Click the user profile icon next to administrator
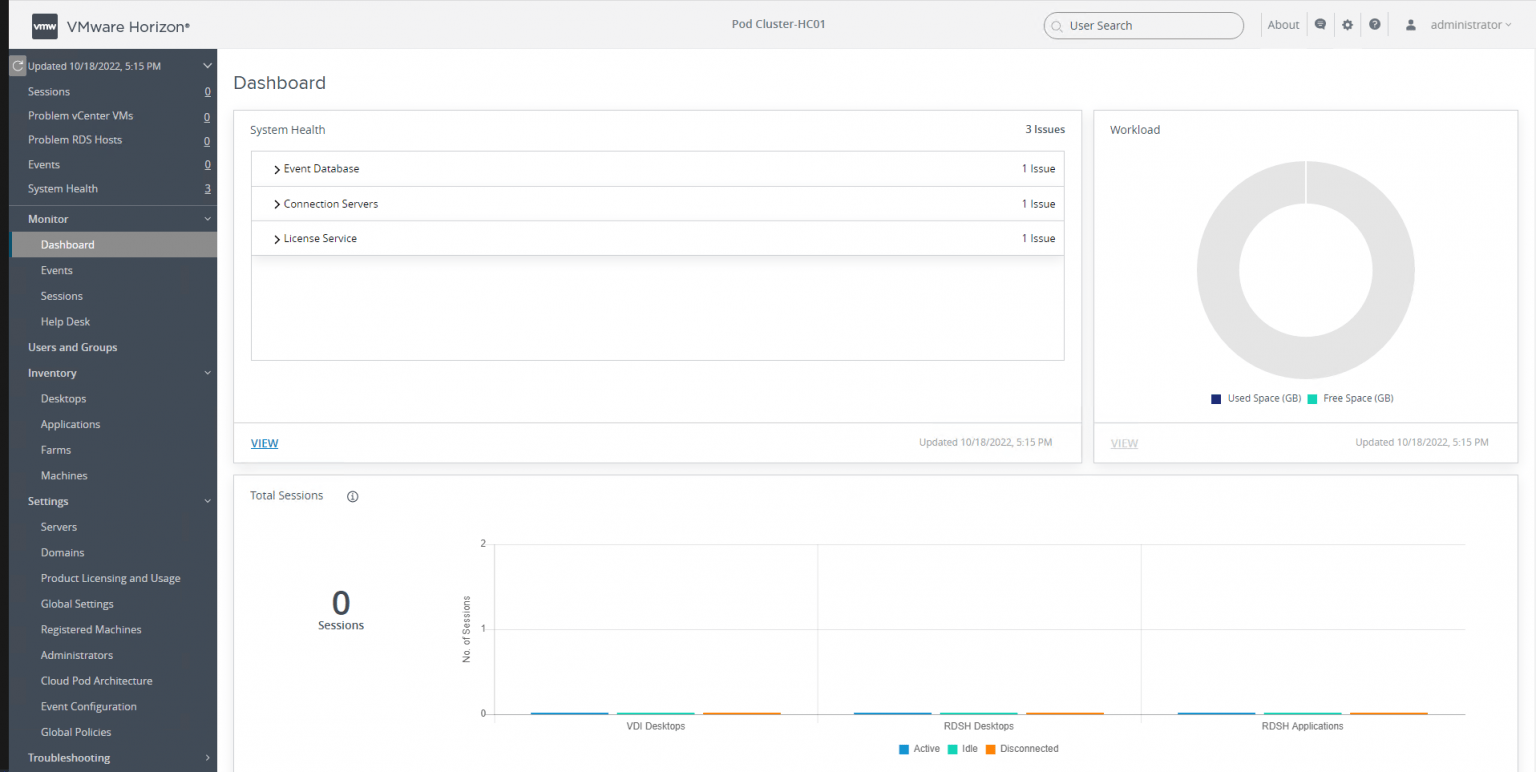Image resolution: width=1536 pixels, height=772 pixels. (x=1410, y=24)
